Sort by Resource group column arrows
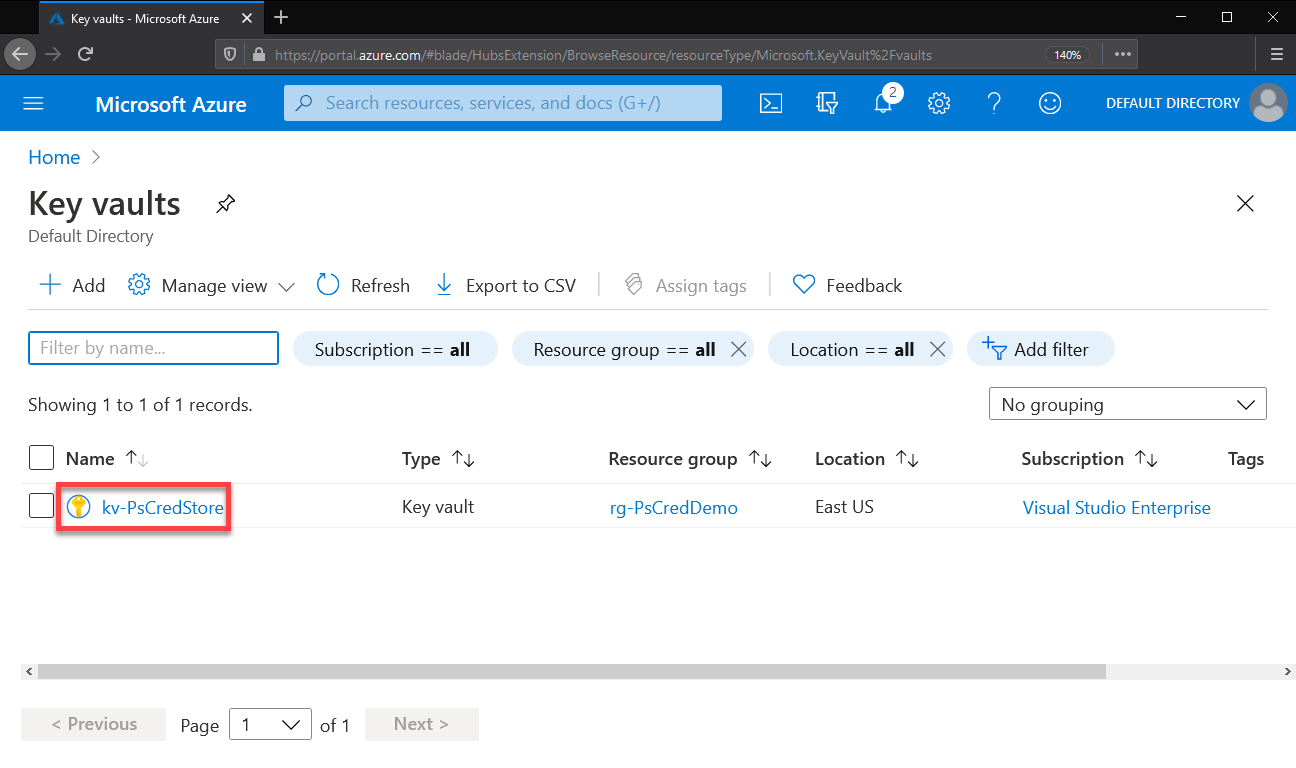Screen dimensions: 1296x768 [761, 459]
